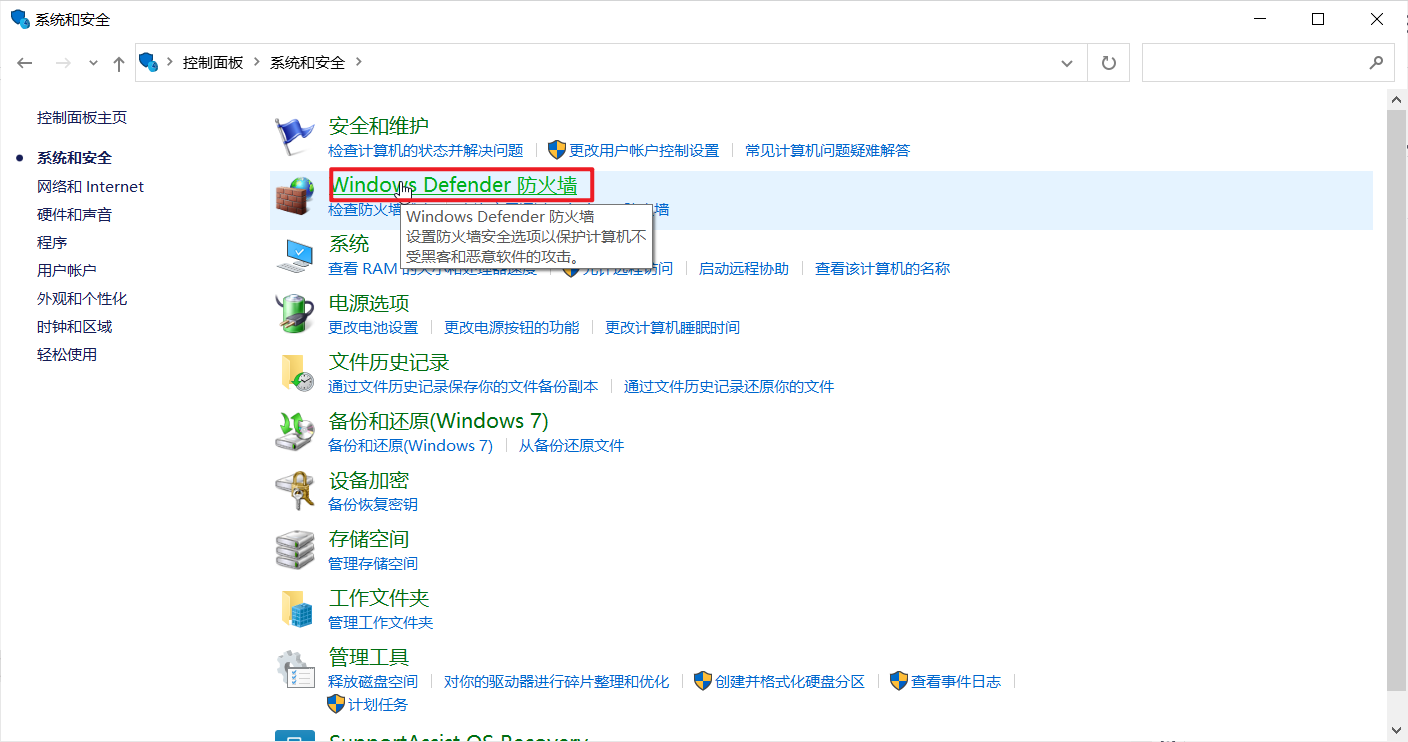Image resolution: width=1408 pixels, height=742 pixels.
Task: Click 更改电池设置 link
Action: click(373, 327)
